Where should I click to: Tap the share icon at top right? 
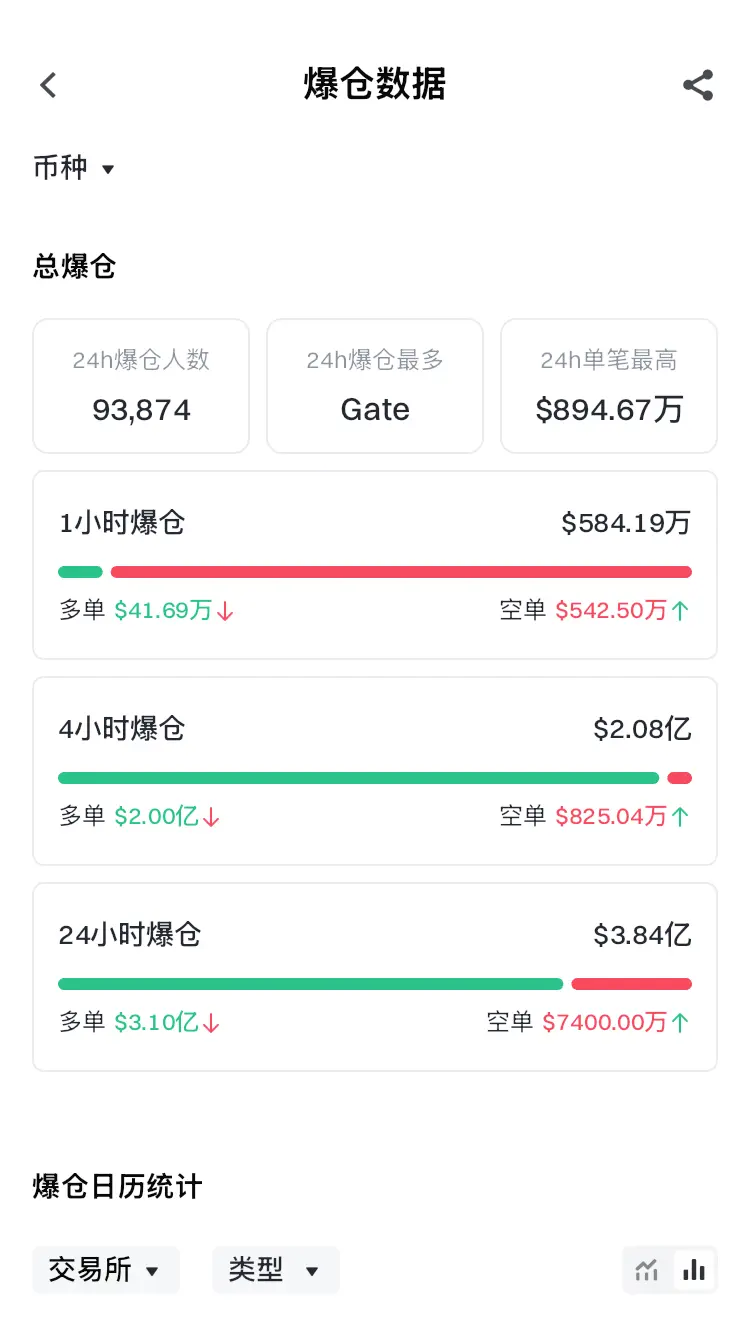698,85
